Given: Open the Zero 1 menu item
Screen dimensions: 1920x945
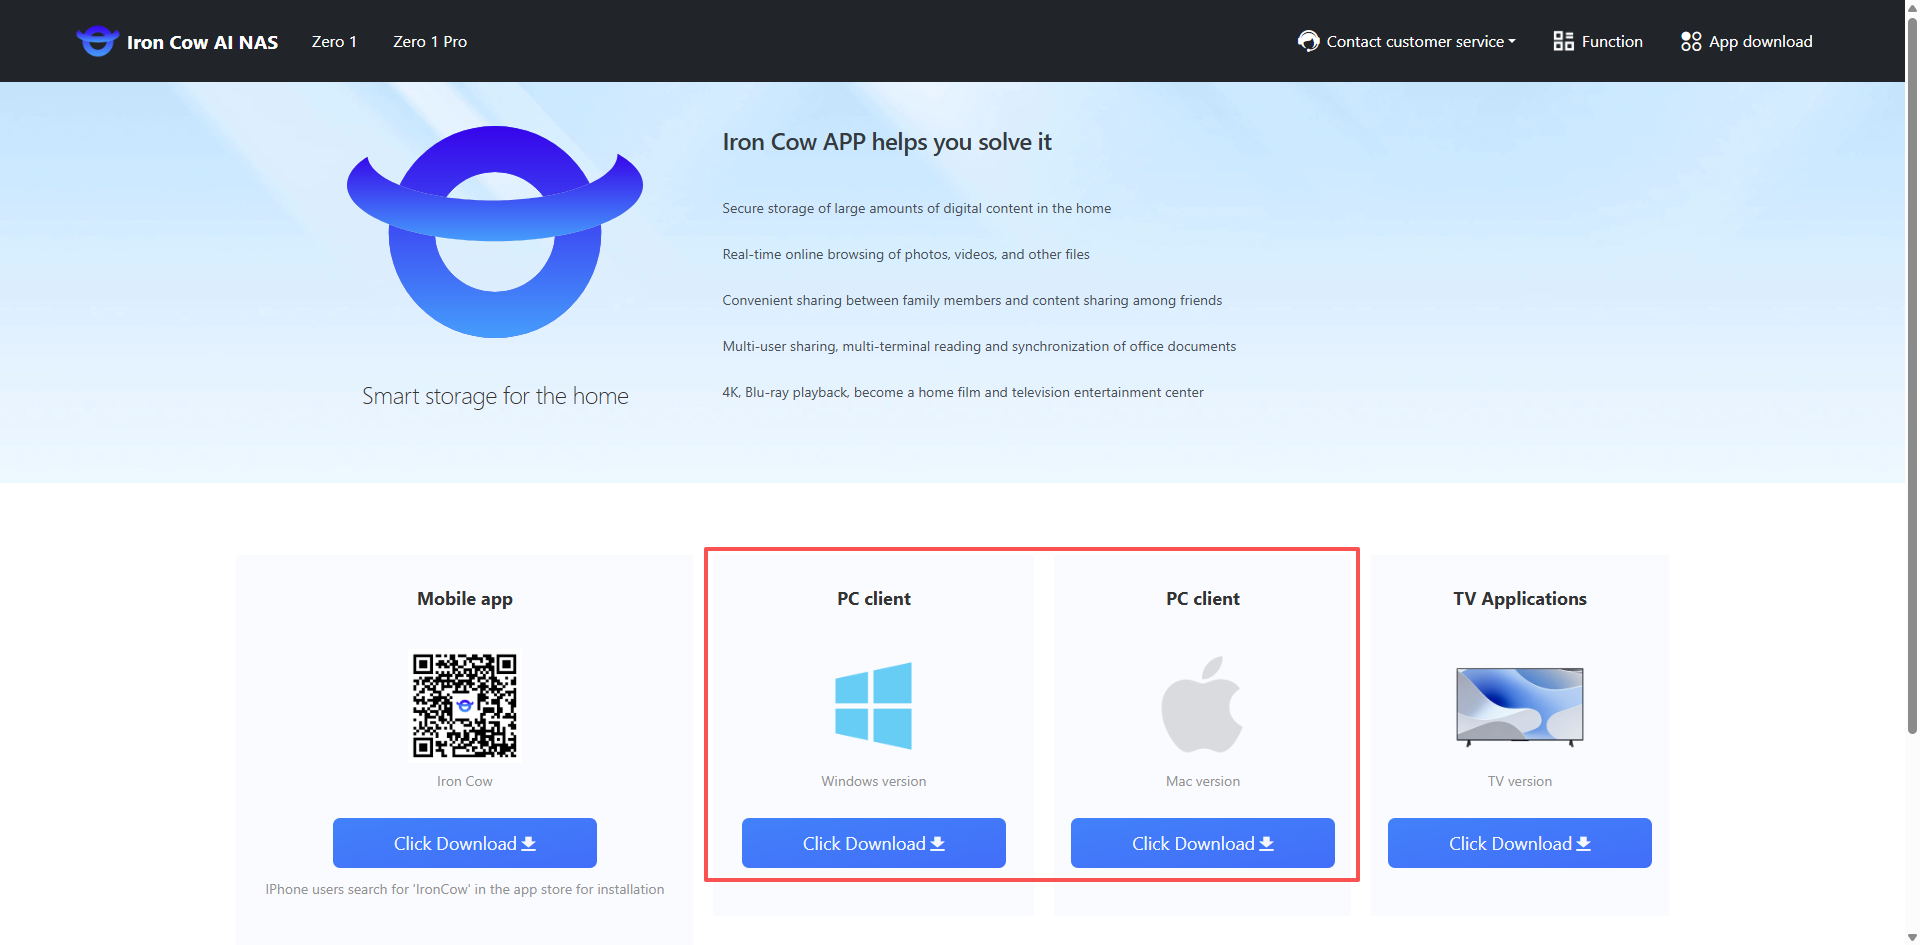Looking at the screenshot, I should (x=334, y=41).
